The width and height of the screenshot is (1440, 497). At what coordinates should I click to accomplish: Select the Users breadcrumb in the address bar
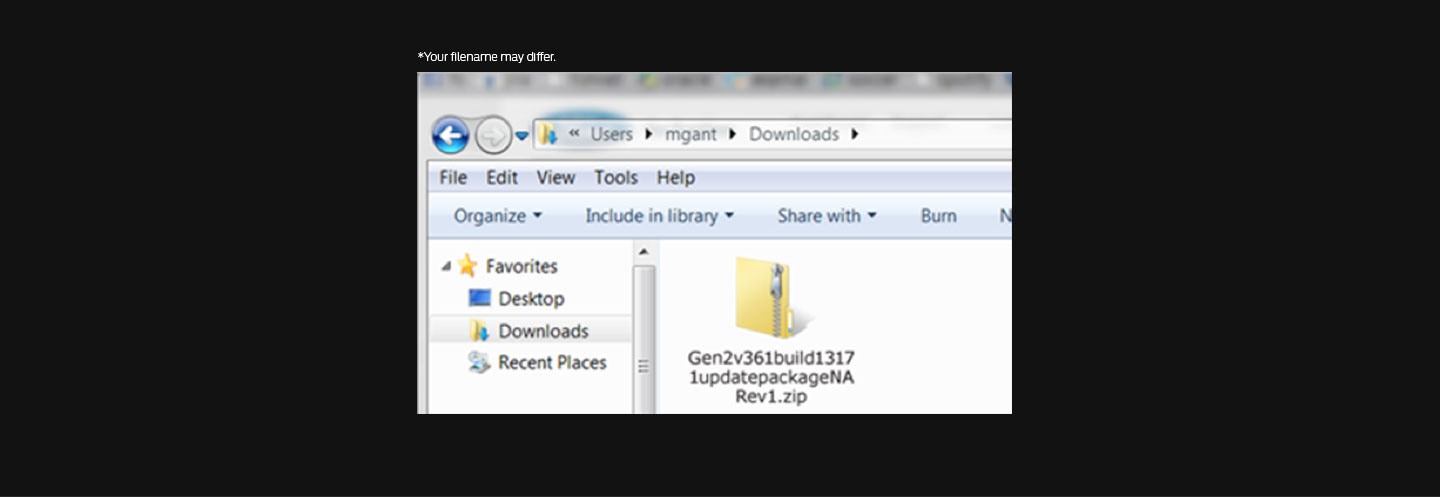[x=611, y=134]
